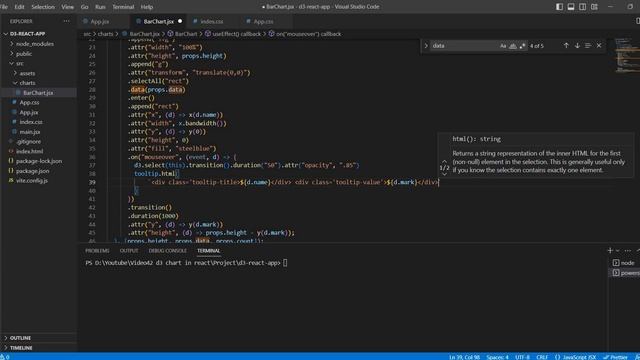Image resolution: width=640 pixels, height=360 pixels.
Task: Open the Selection menu
Action: 43,7
